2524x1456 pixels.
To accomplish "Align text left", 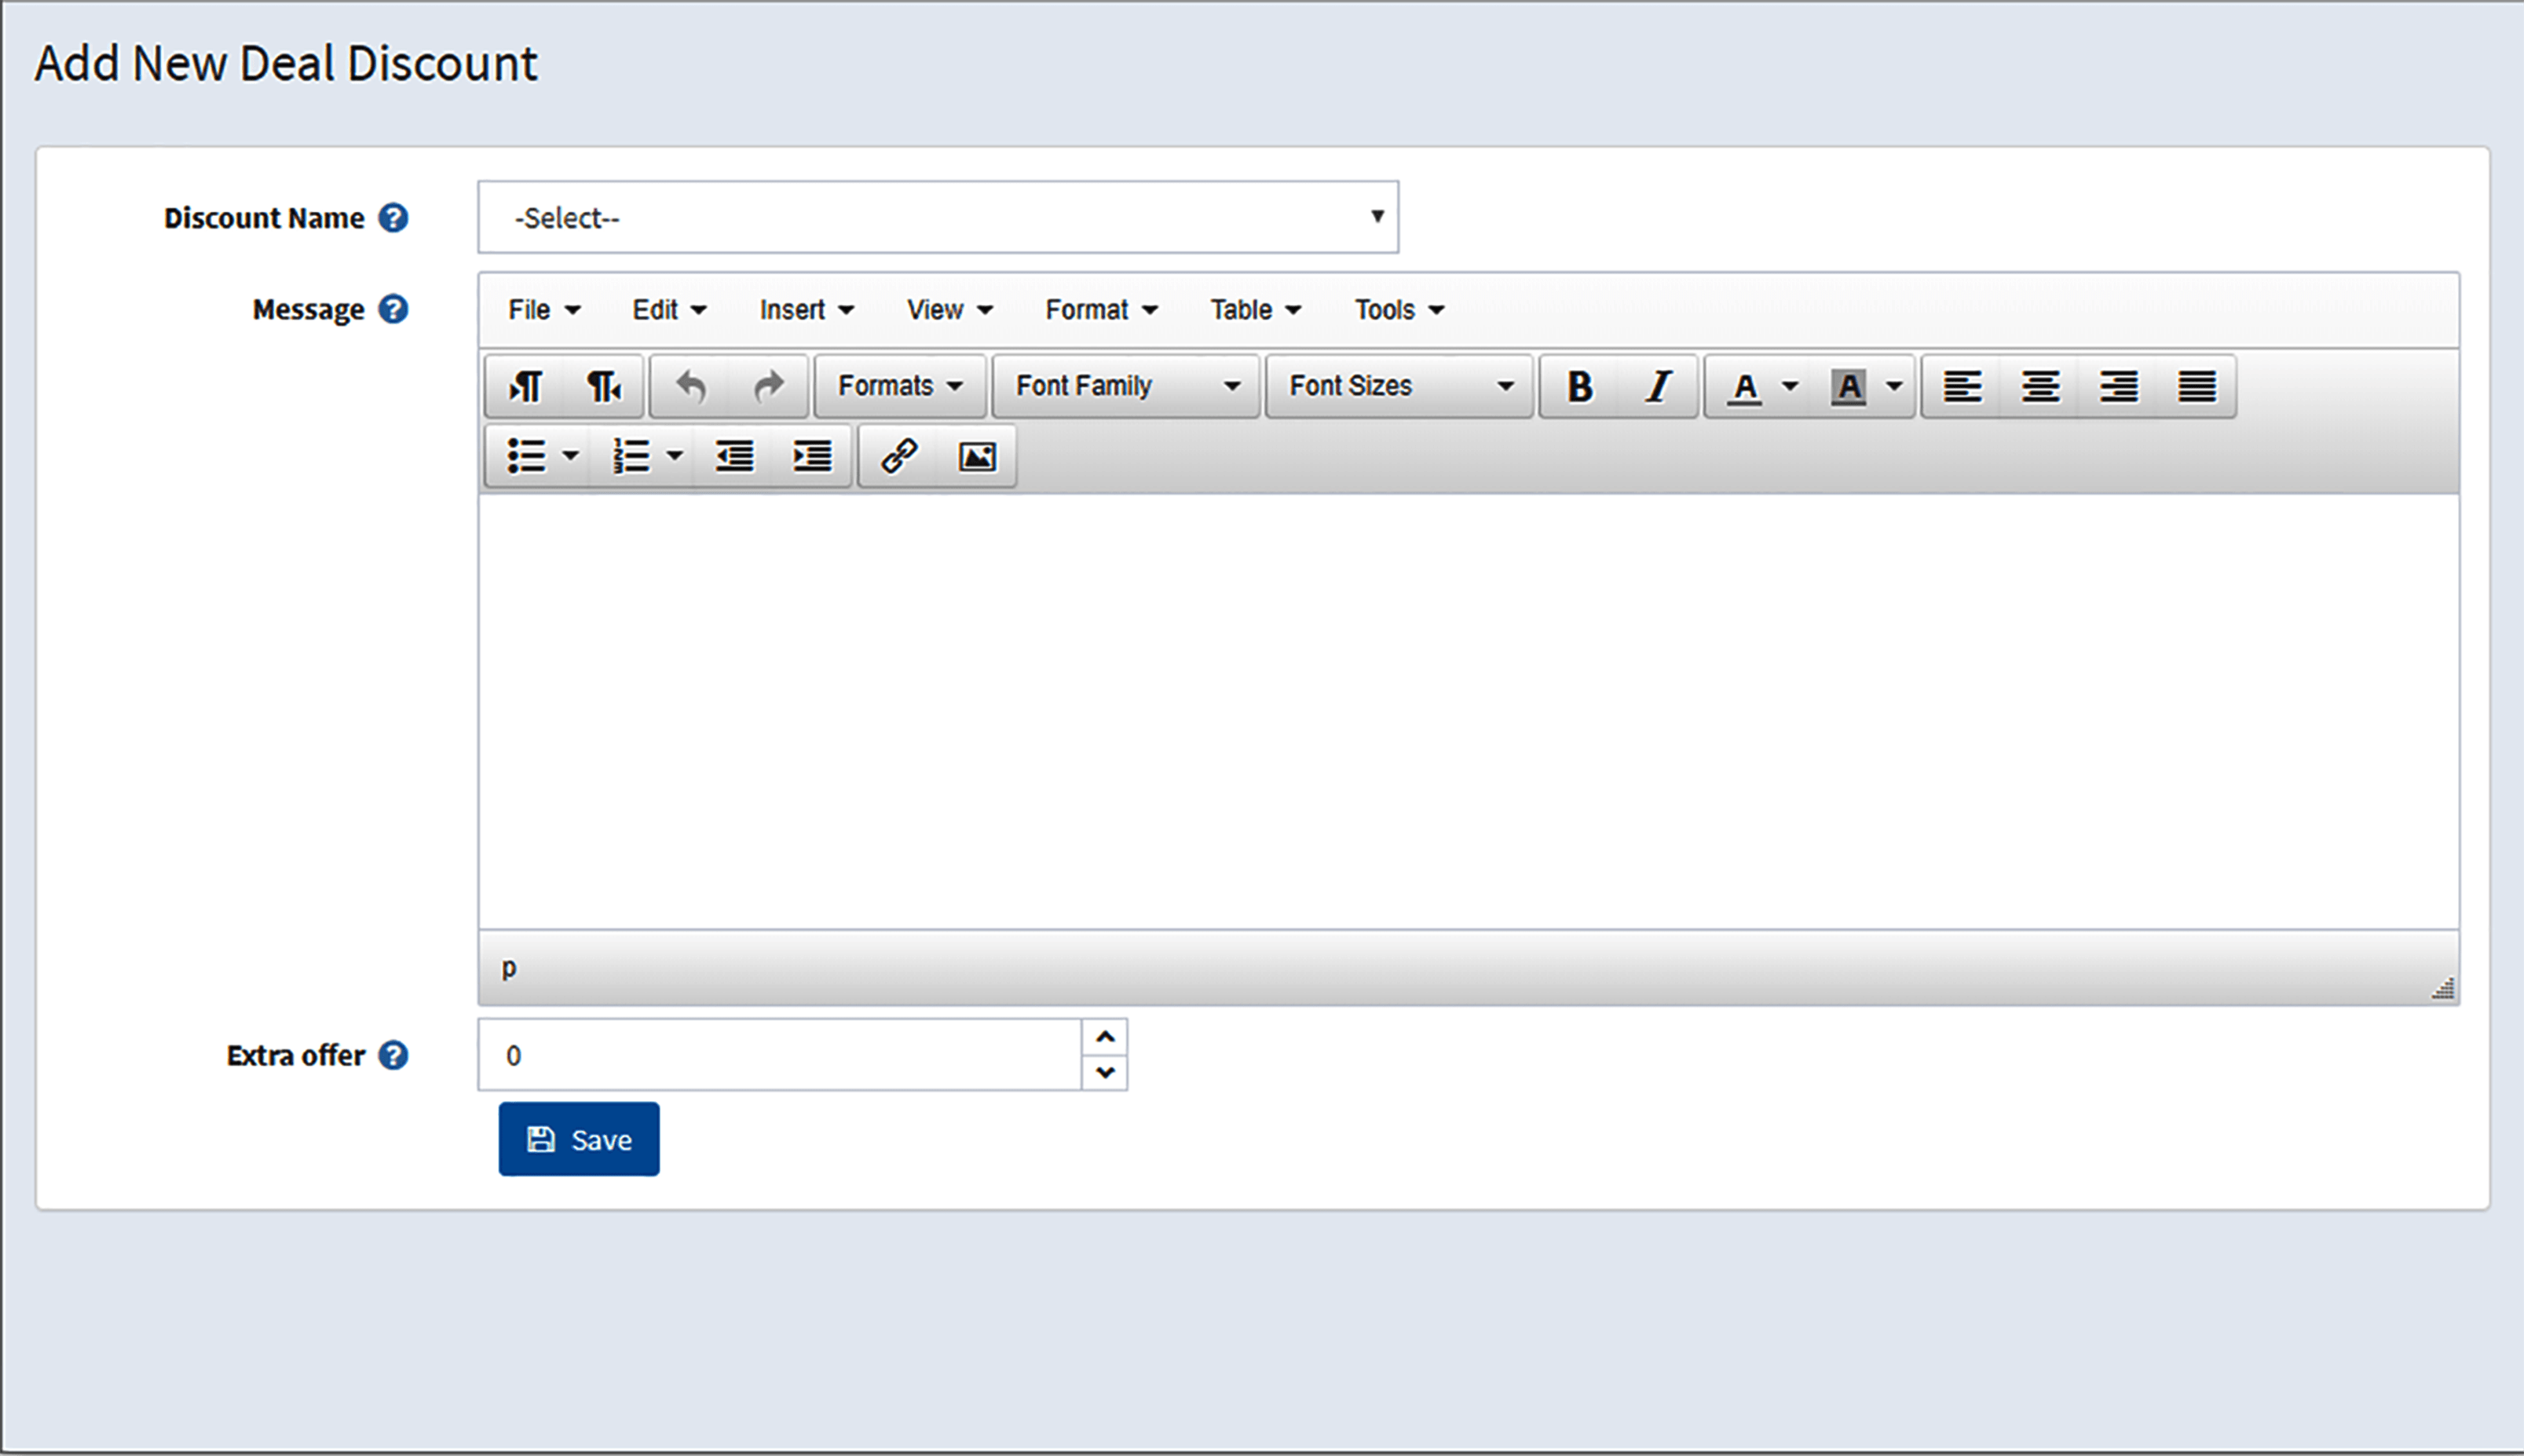I will coord(1962,386).
